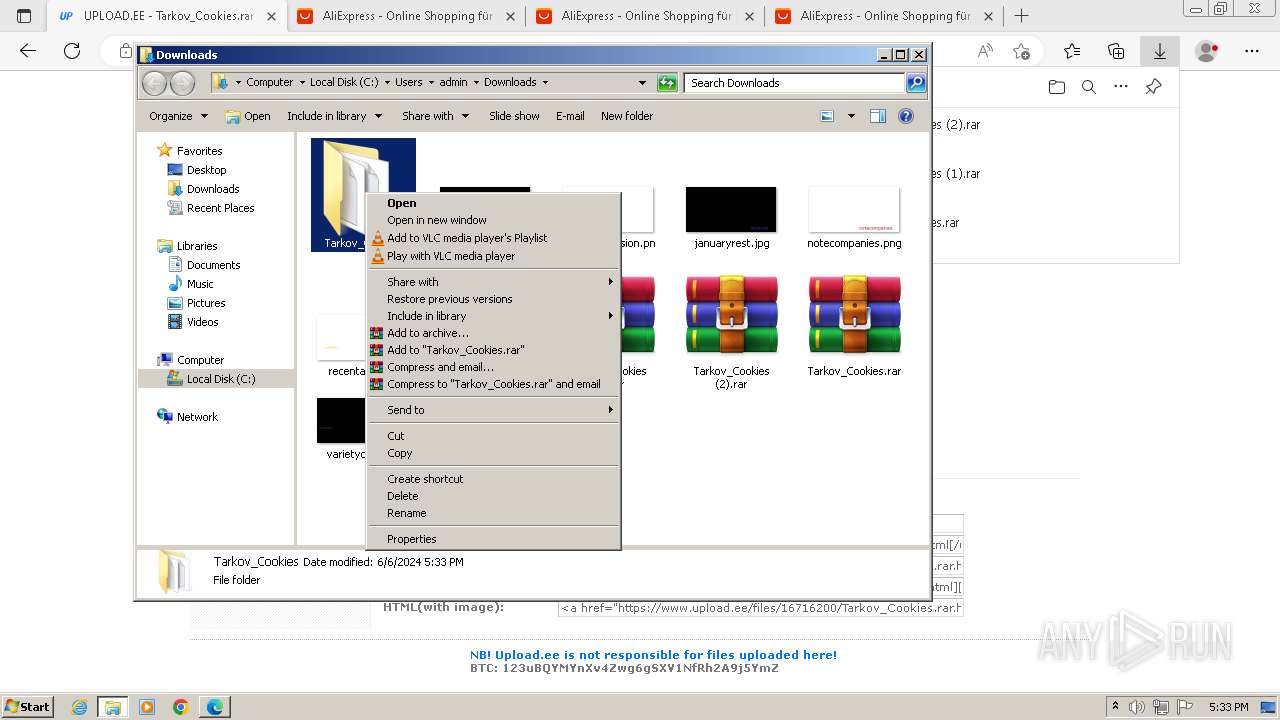Open Edge settings and more menu
This screenshot has width=1280, height=720.
tap(1252, 51)
